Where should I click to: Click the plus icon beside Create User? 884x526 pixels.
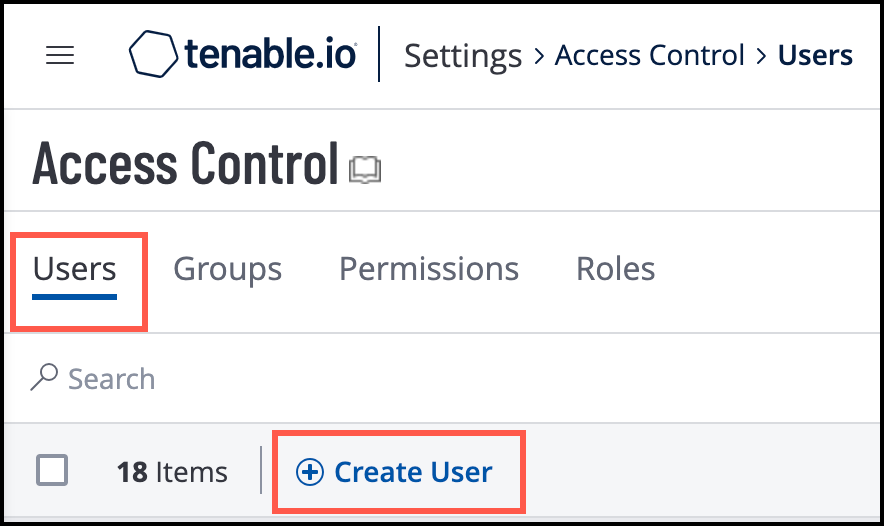tap(311, 472)
